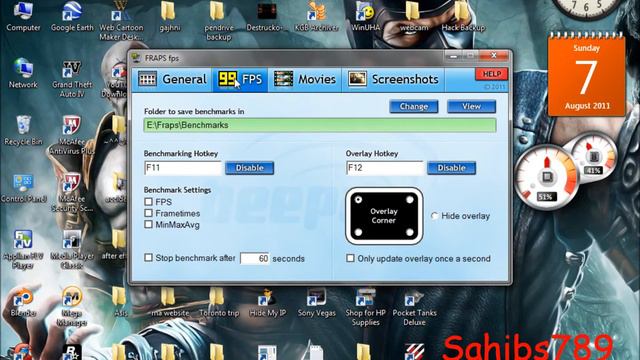Open the Screenshots tab

coord(393,79)
